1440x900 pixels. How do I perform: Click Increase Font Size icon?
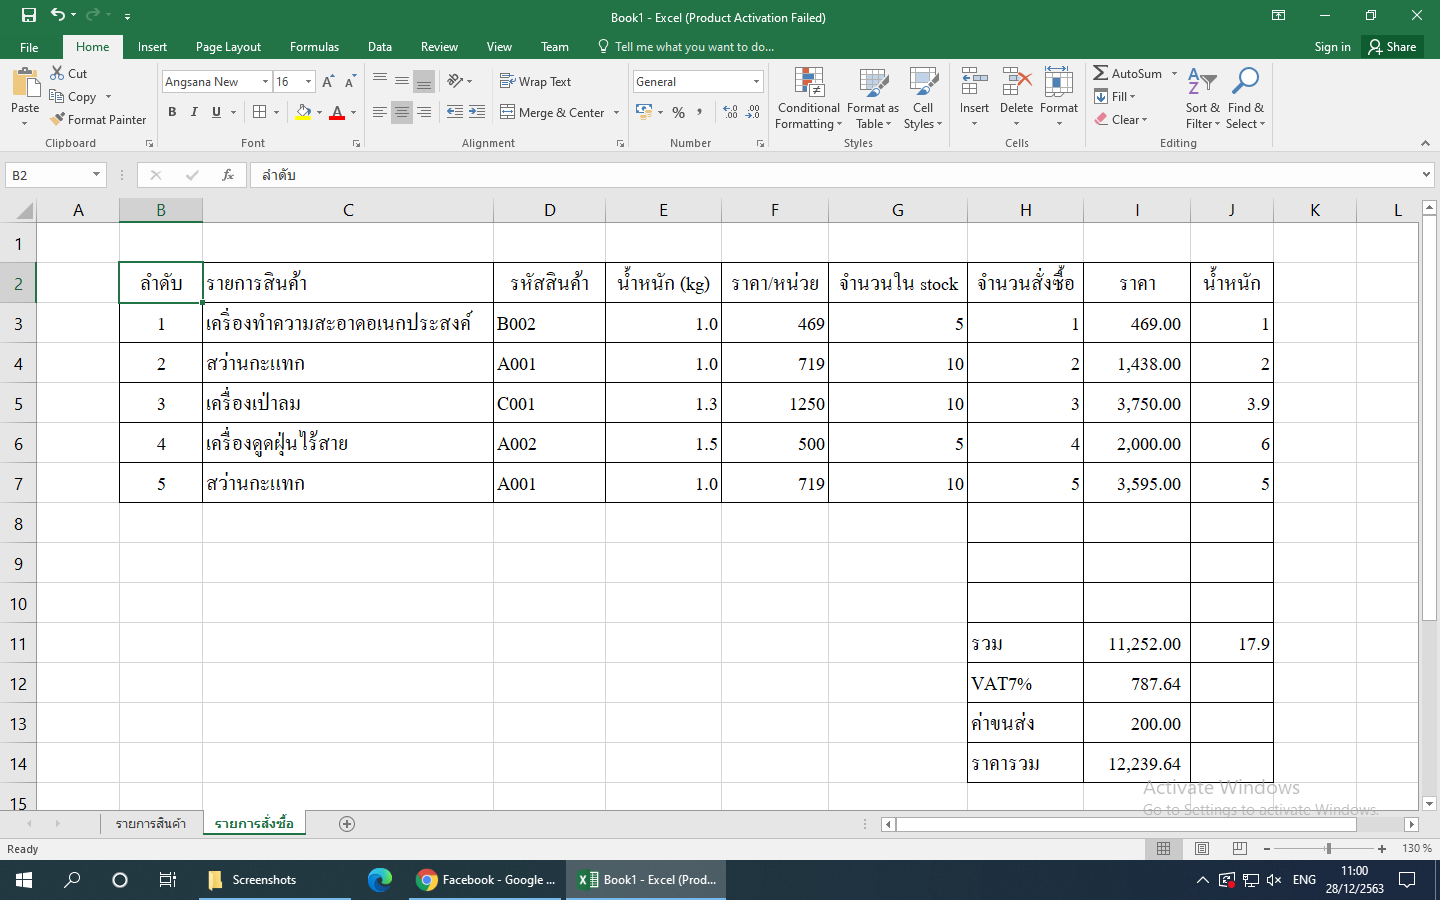pos(328,82)
